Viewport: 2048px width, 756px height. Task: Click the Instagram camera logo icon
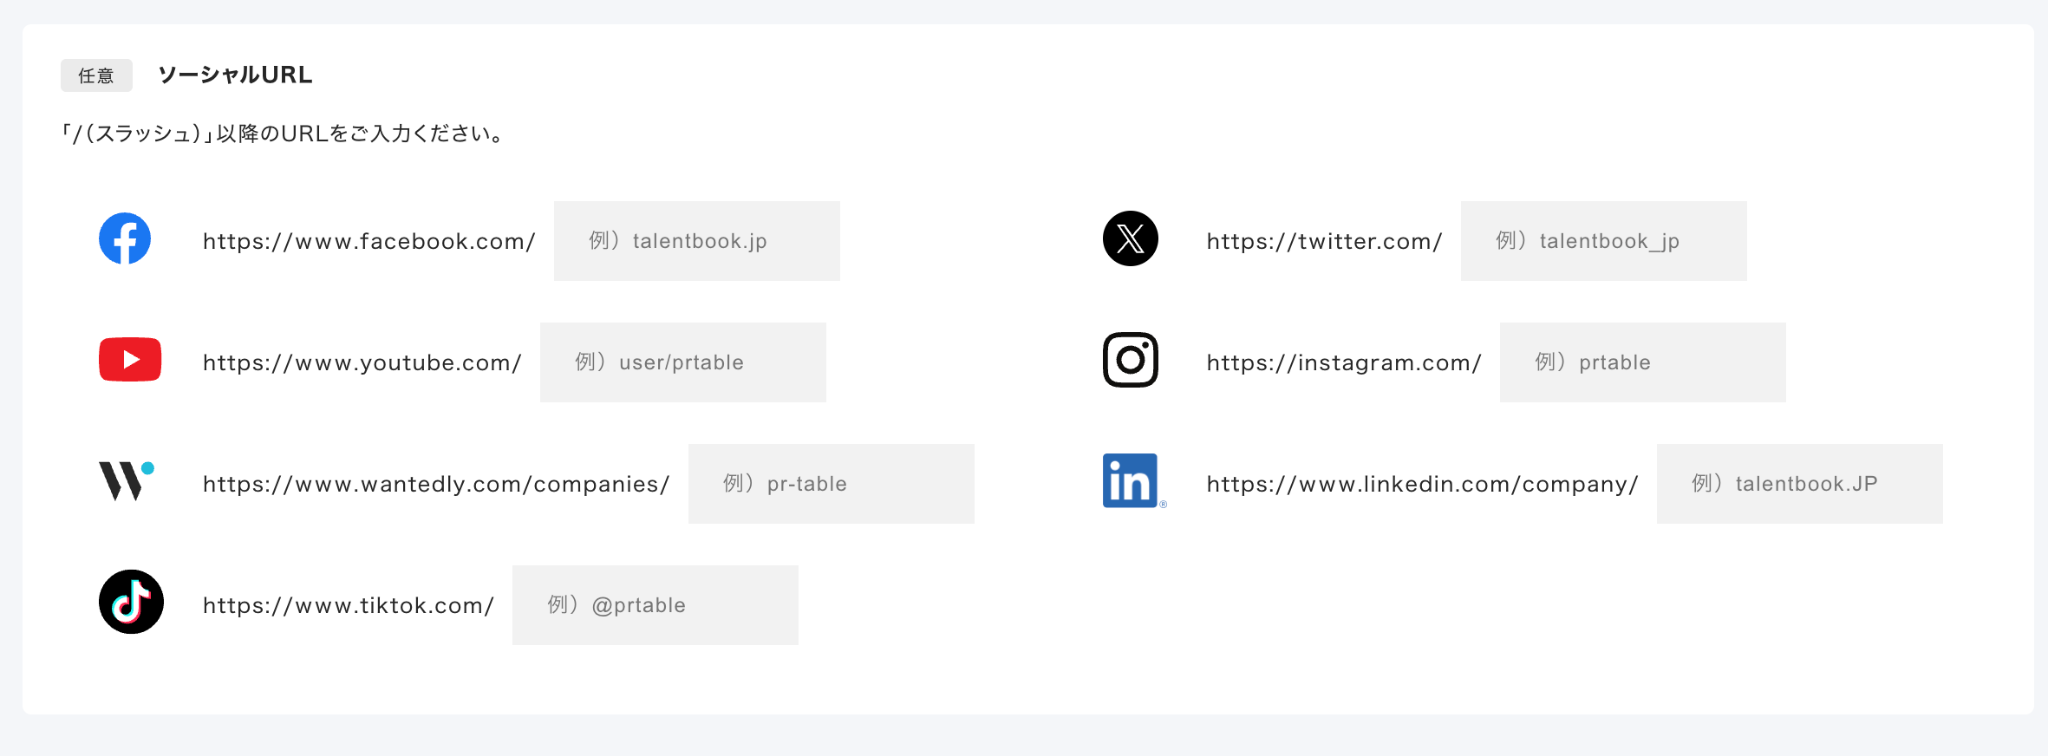1130,360
